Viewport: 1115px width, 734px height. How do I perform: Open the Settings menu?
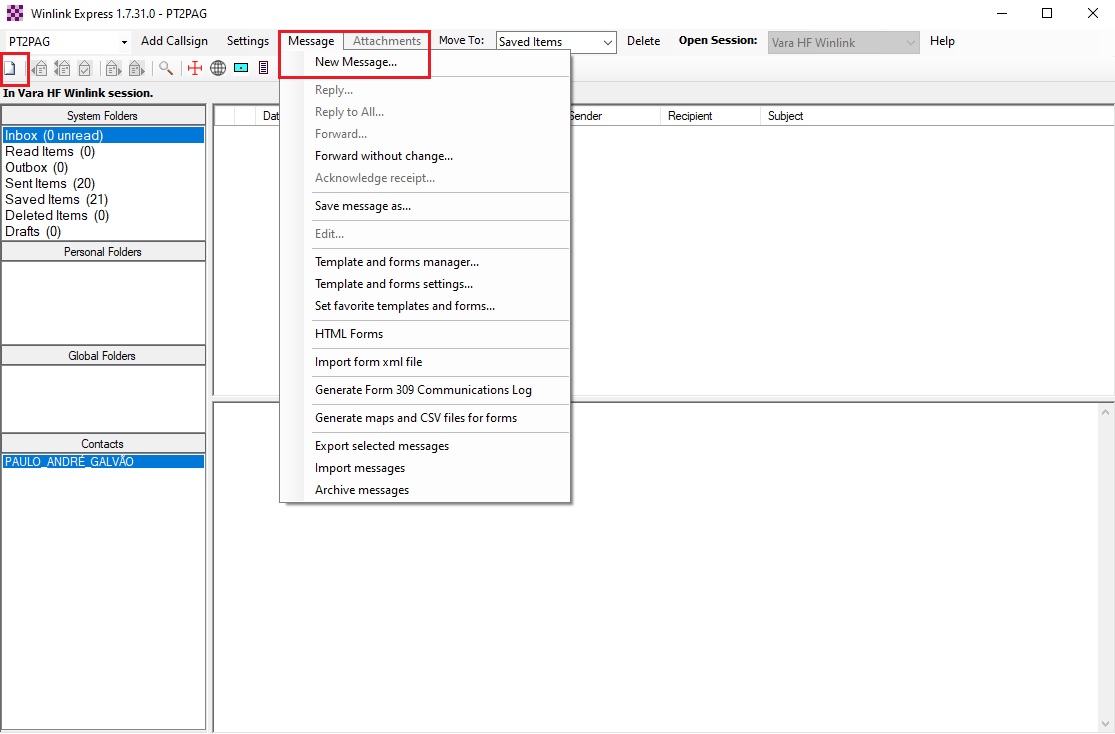click(247, 41)
